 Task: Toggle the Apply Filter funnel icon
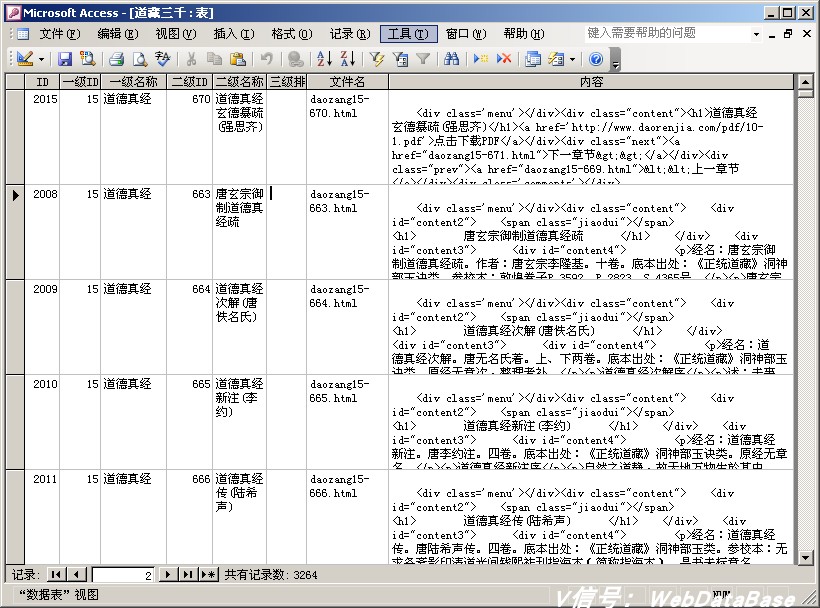(x=423, y=59)
